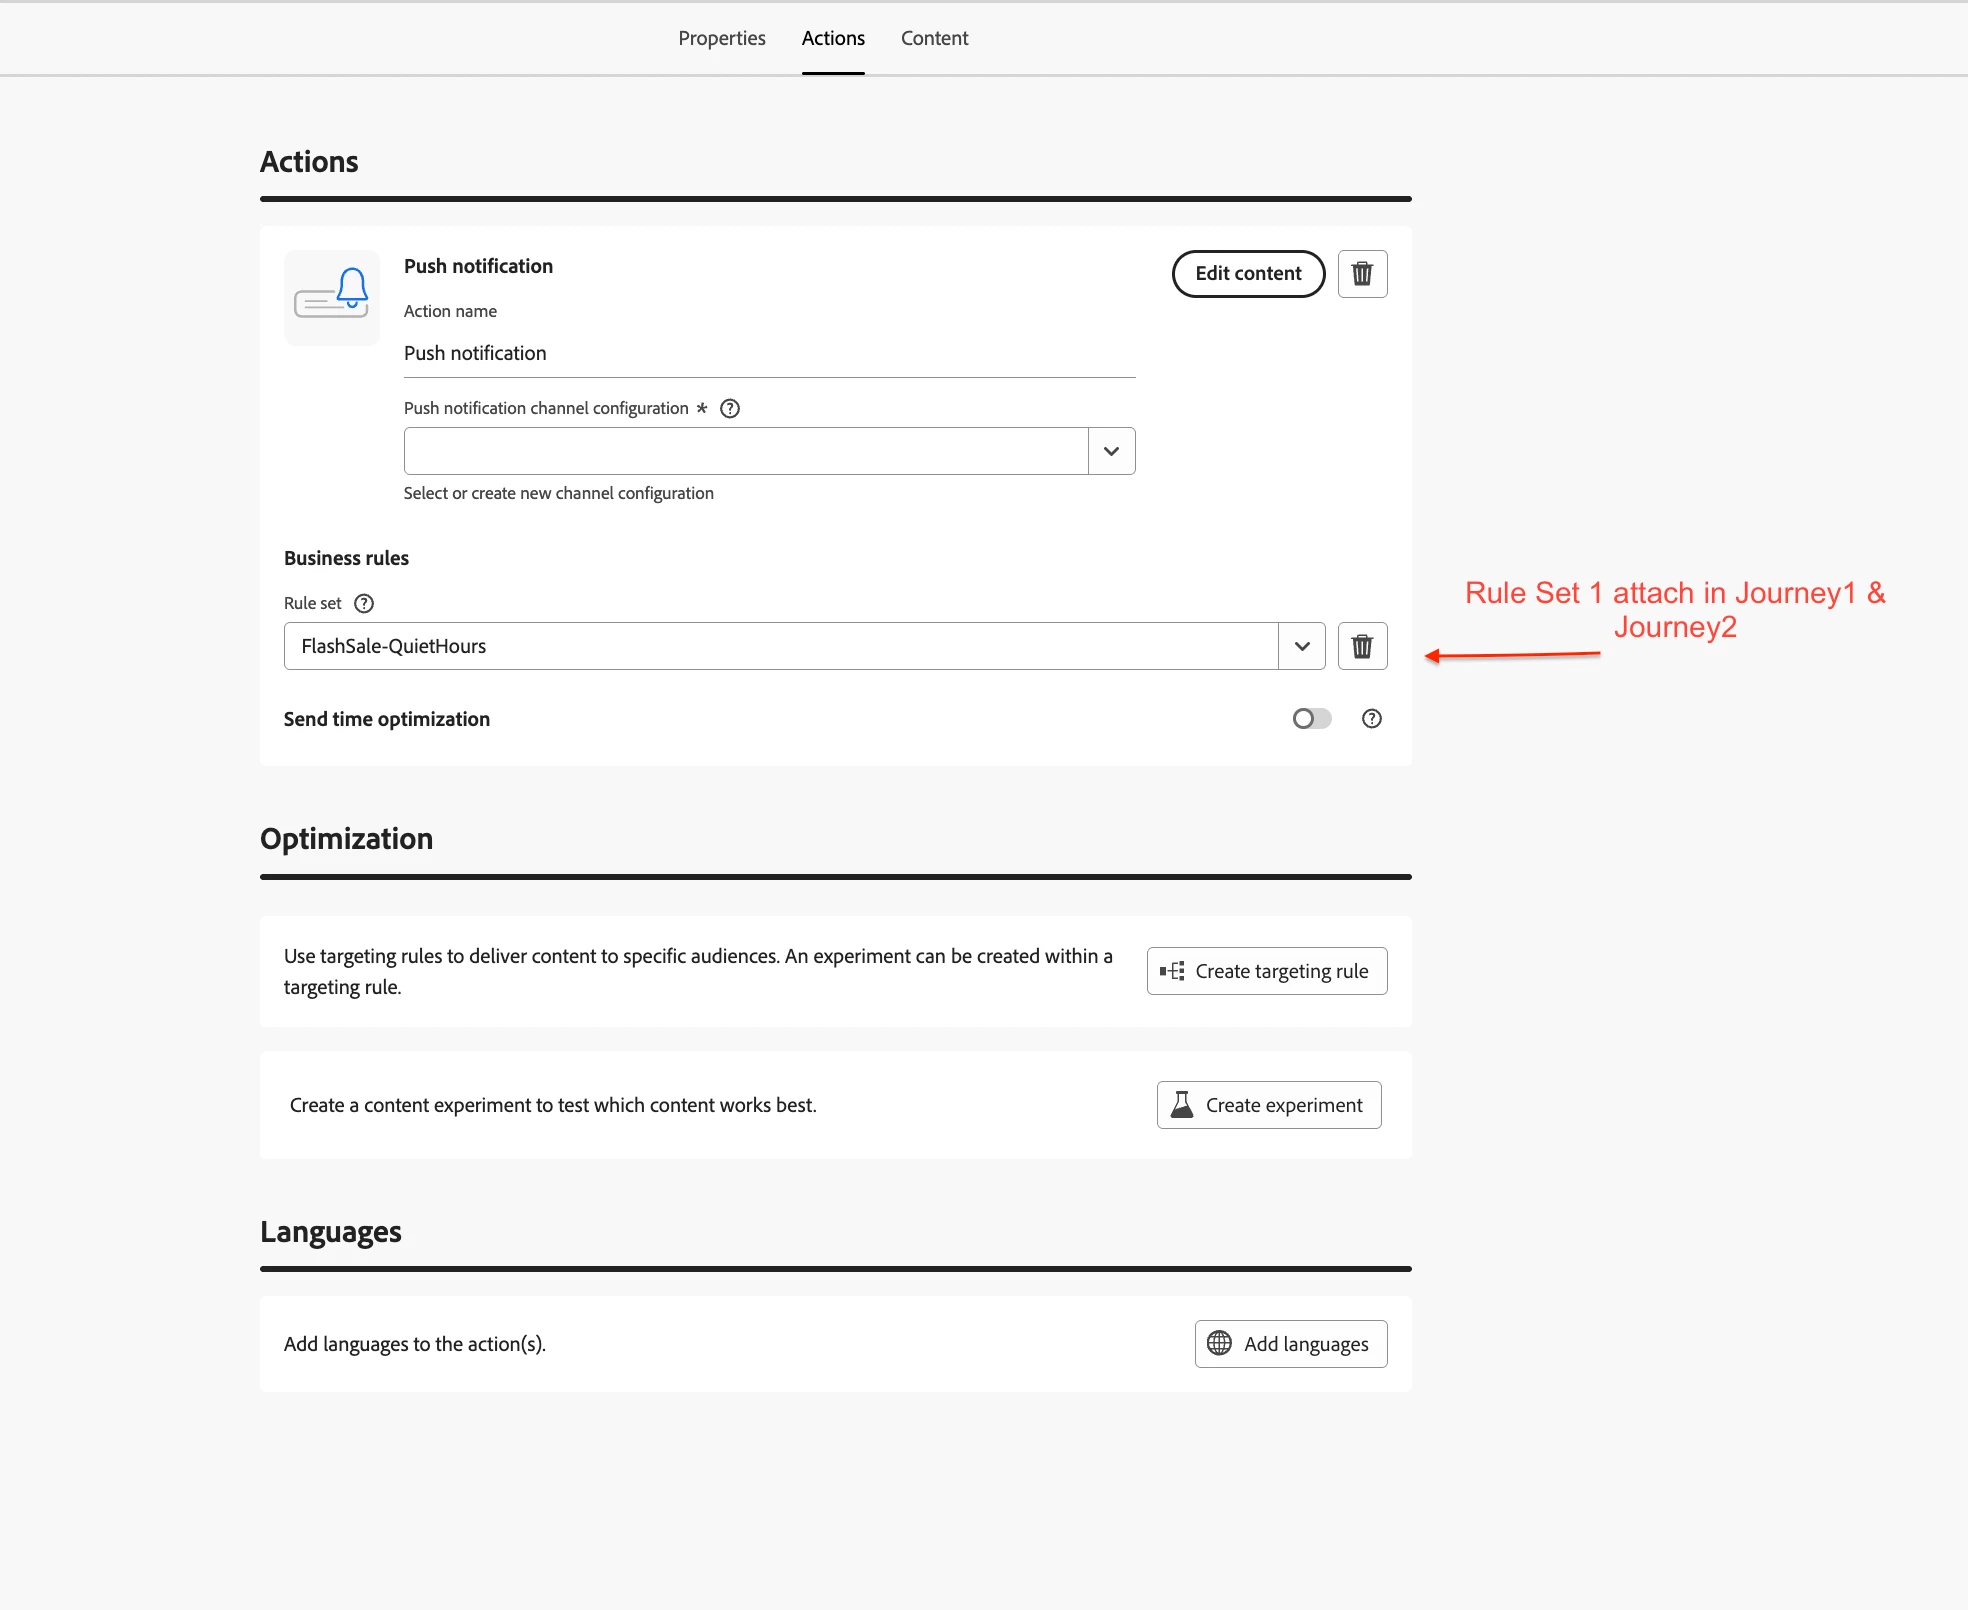Expand push channel configuration dropdown arrow
The height and width of the screenshot is (1610, 1968).
1111,451
